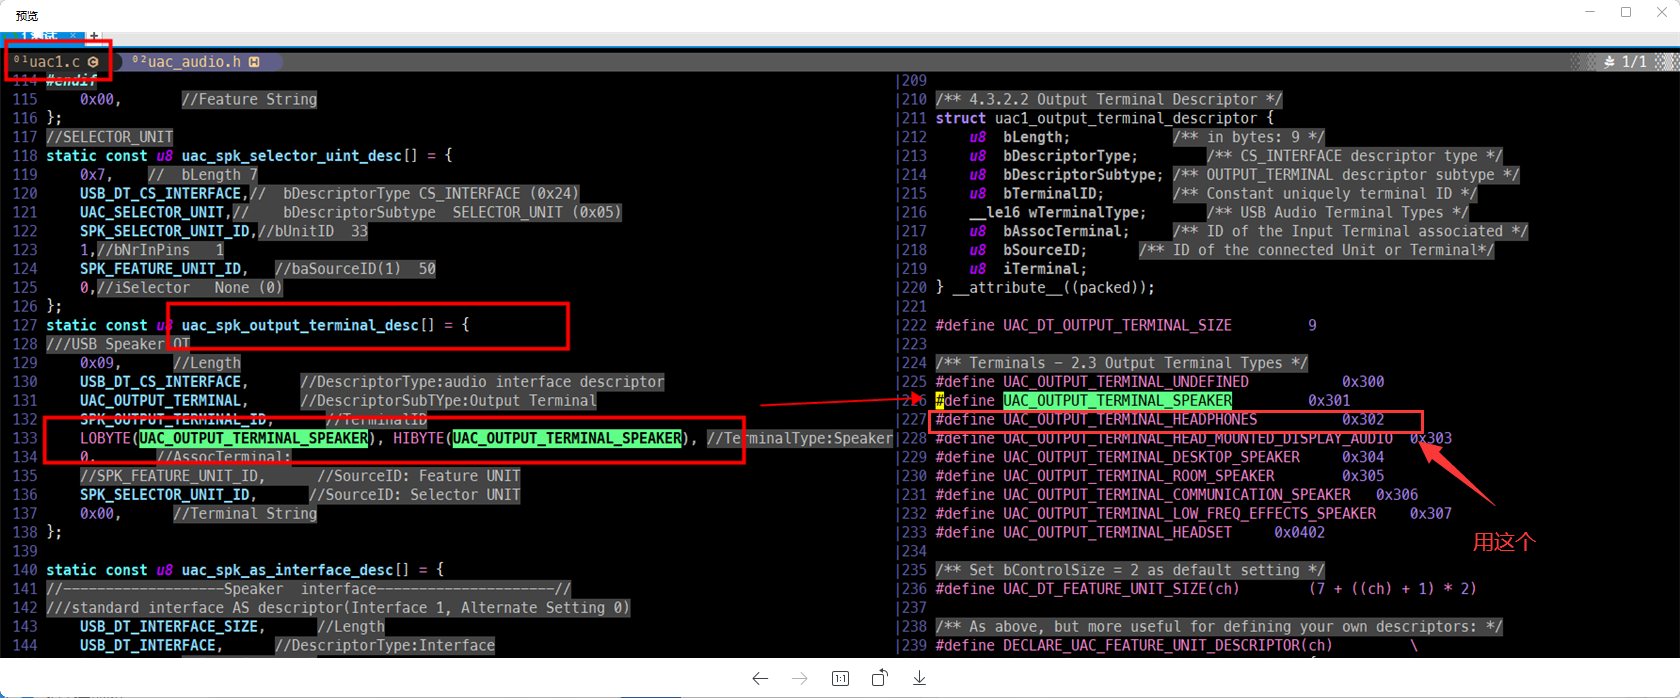Image resolution: width=1680 pixels, height=698 pixels.
Task: Click the UAC_OUTPUT_TERMINAL_COMMUNICATION_SPEAKER define
Action: tap(1177, 495)
